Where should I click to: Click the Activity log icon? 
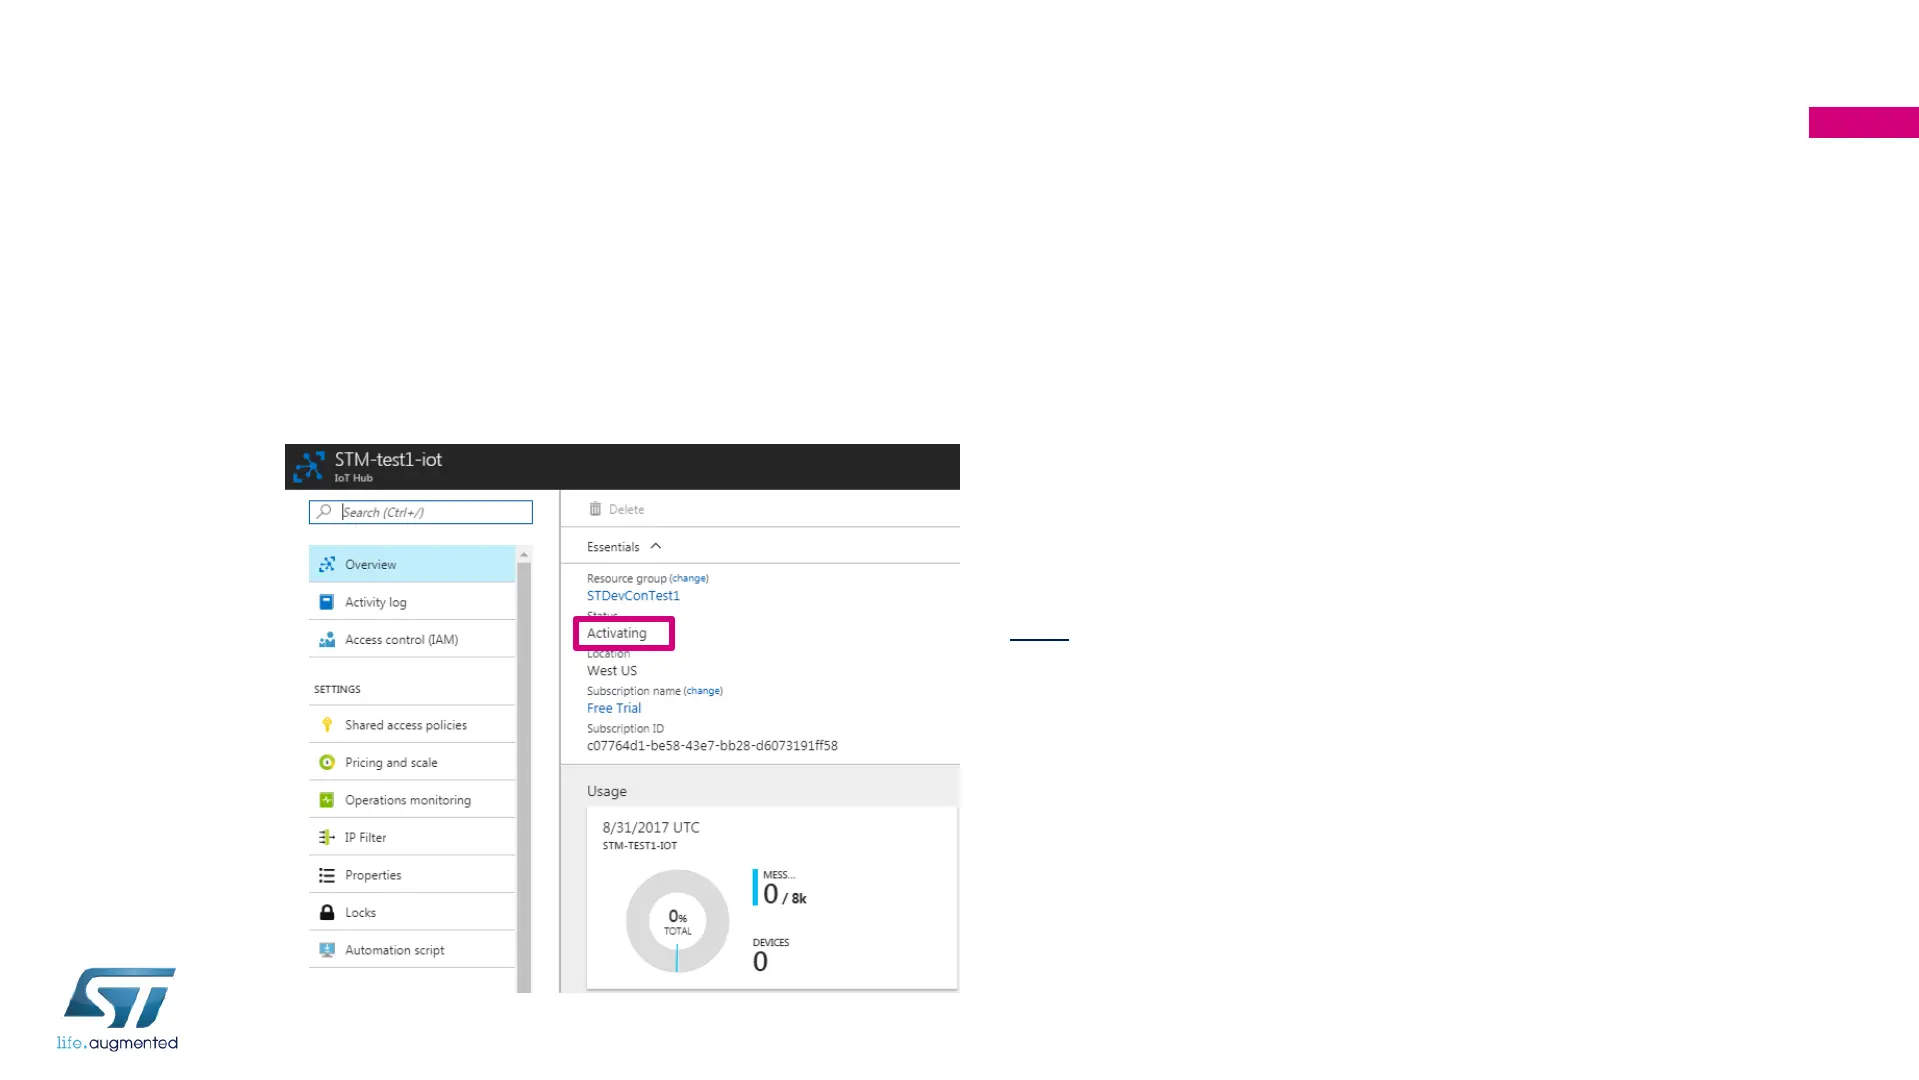pos(327,602)
